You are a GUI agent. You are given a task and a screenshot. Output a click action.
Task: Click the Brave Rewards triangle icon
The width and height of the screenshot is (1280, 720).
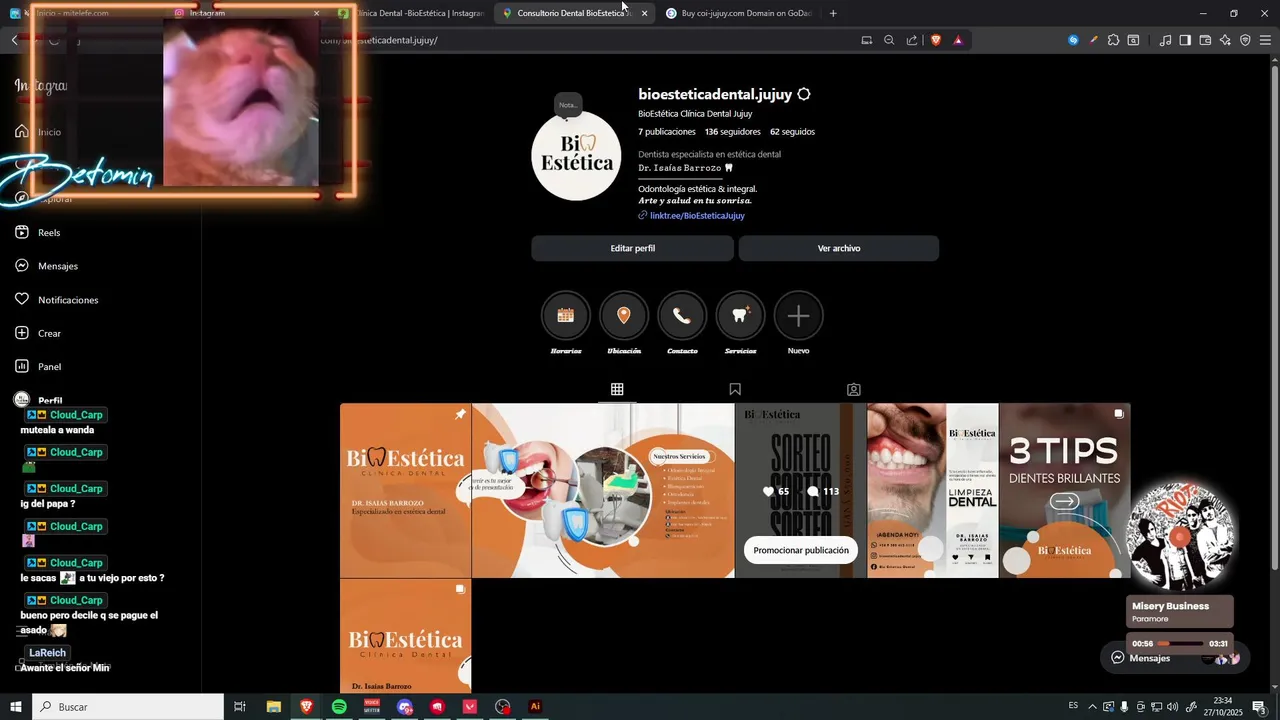tap(958, 40)
